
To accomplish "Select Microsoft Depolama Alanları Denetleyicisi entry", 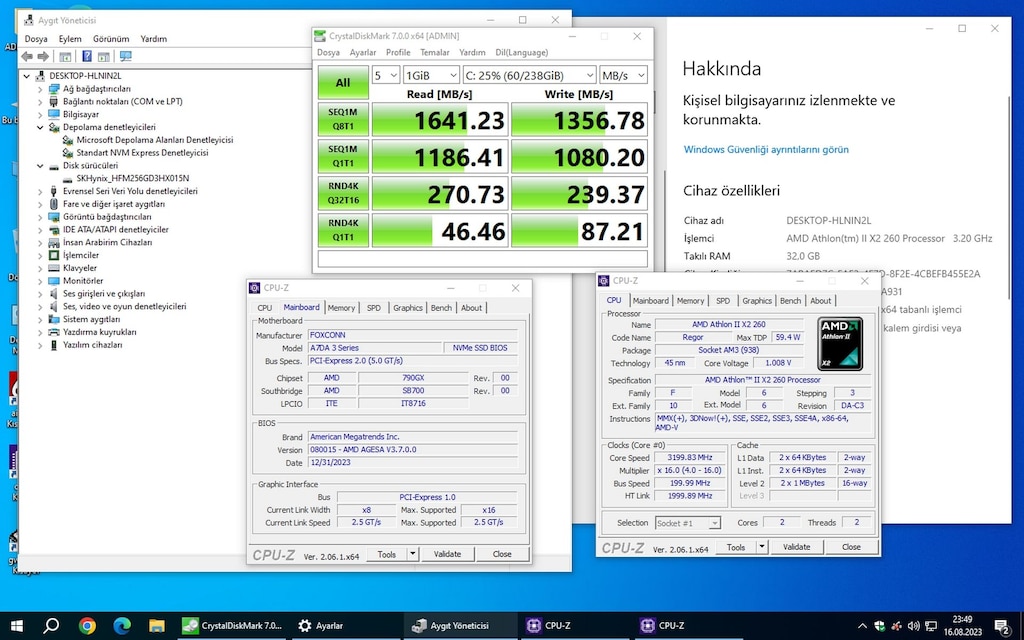I will pos(155,140).
